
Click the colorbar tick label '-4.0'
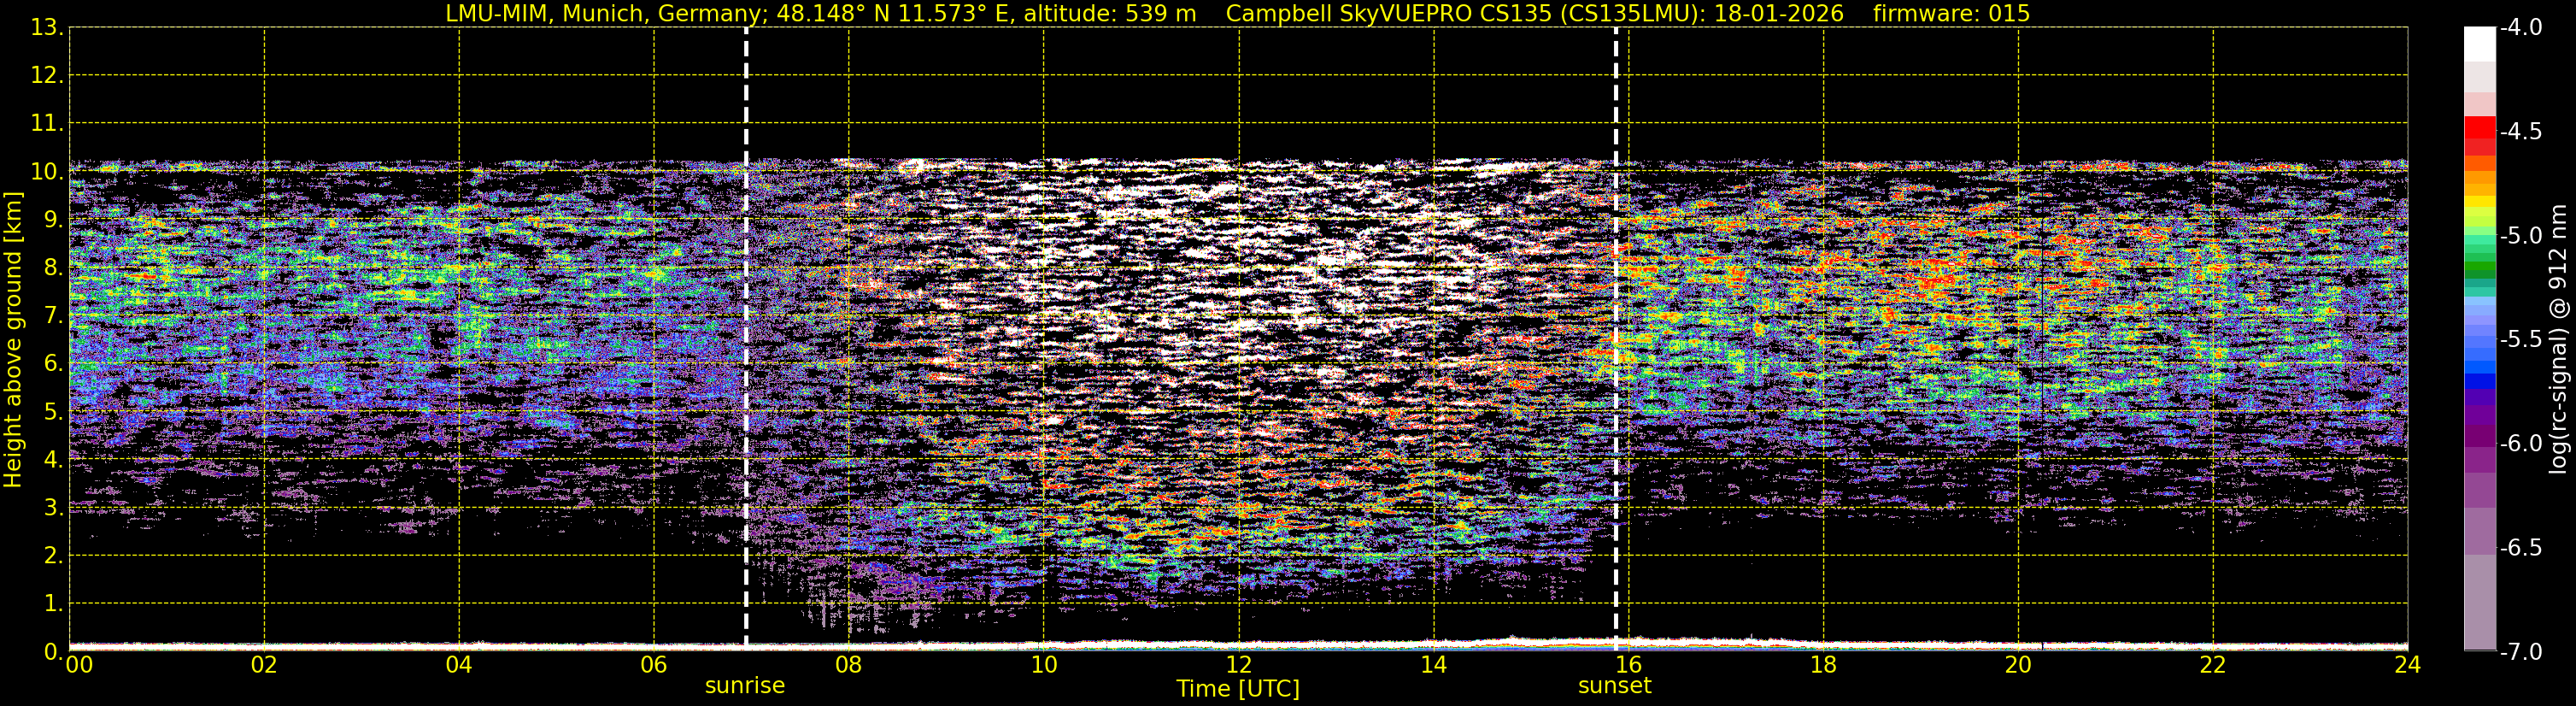(2521, 28)
